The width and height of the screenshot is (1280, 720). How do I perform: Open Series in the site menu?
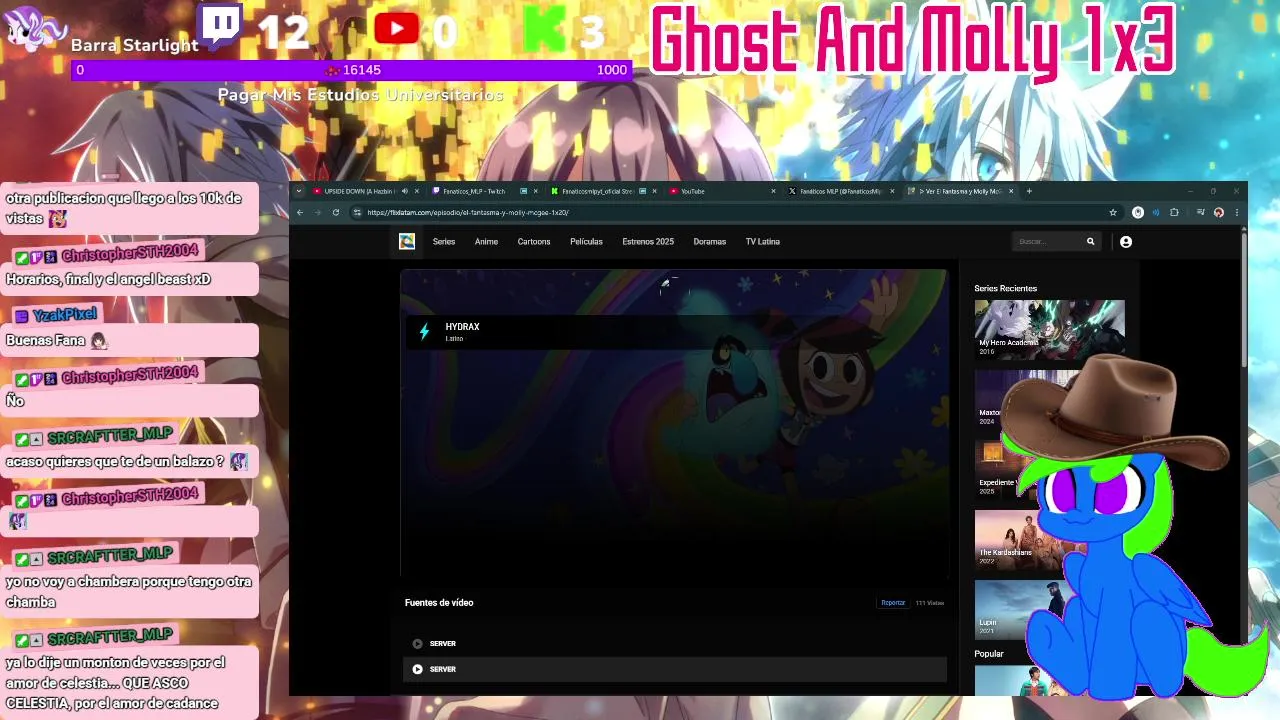444,241
